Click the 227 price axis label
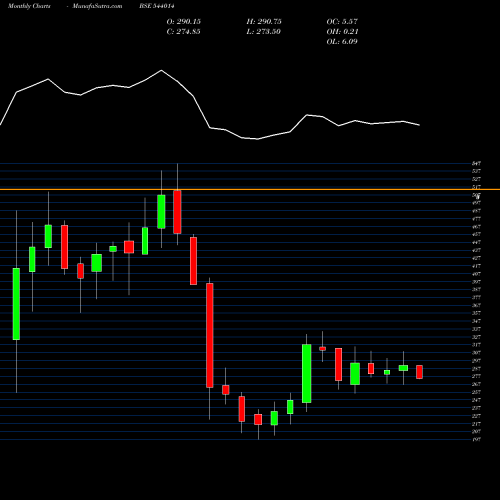The image size is (500, 500). coord(476,416)
